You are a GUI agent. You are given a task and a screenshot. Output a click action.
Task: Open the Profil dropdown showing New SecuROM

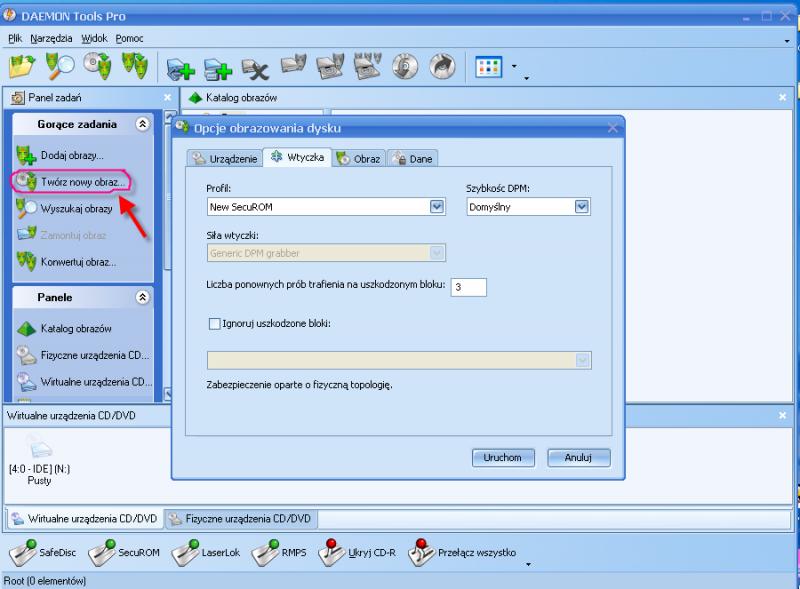pos(437,207)
